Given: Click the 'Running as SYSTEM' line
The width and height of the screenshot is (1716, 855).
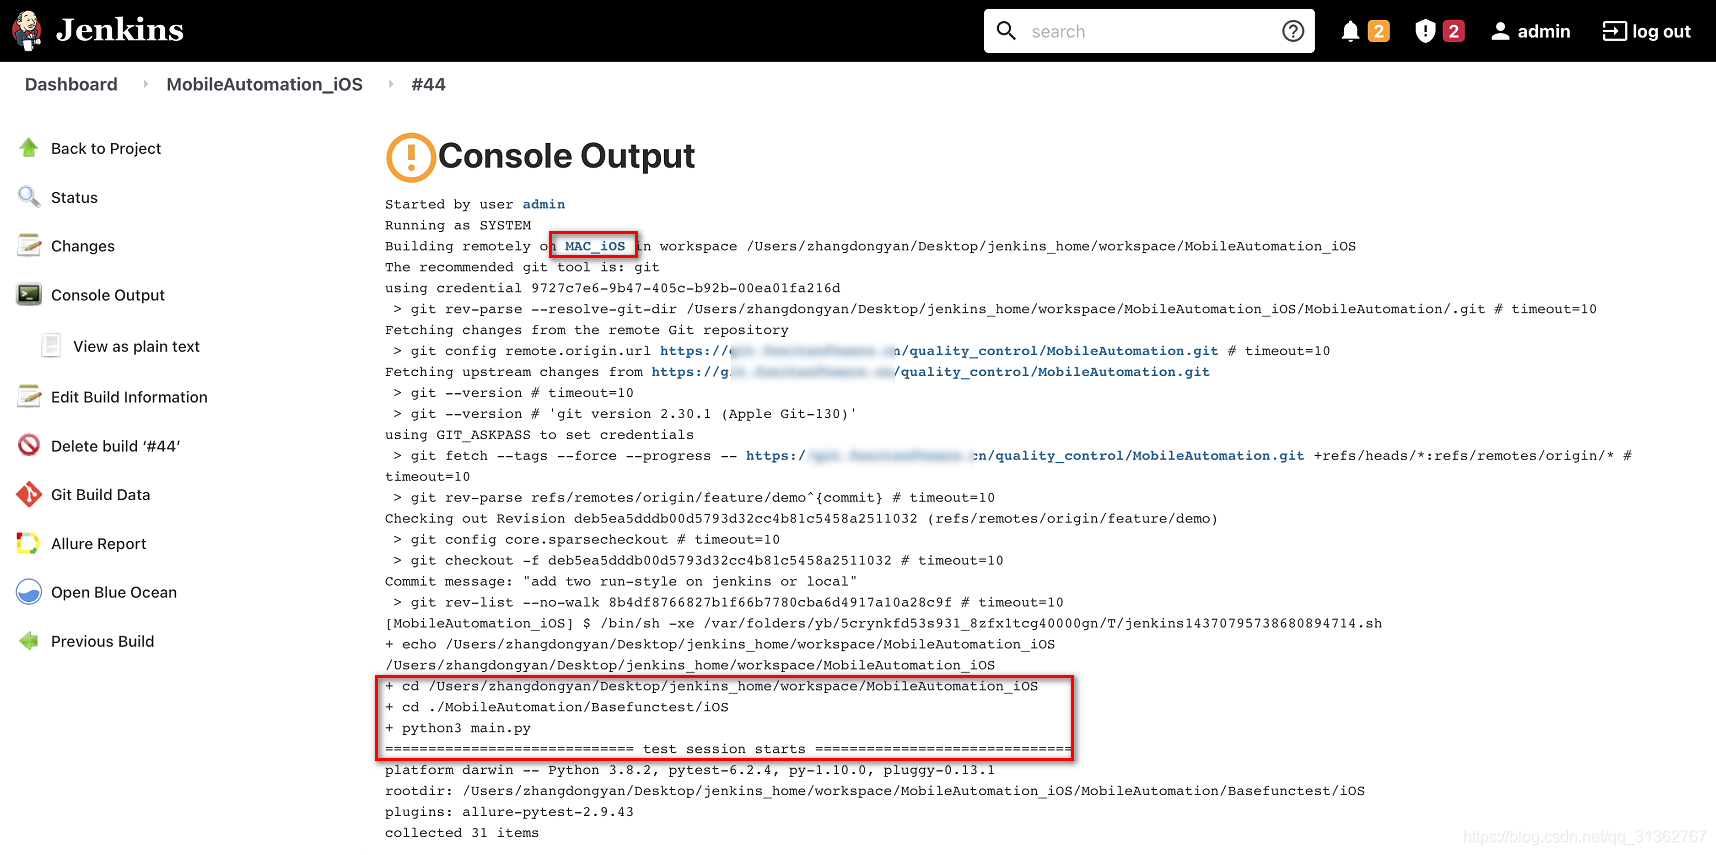Looking at the screenshot, I should click(x=458, y=225).
